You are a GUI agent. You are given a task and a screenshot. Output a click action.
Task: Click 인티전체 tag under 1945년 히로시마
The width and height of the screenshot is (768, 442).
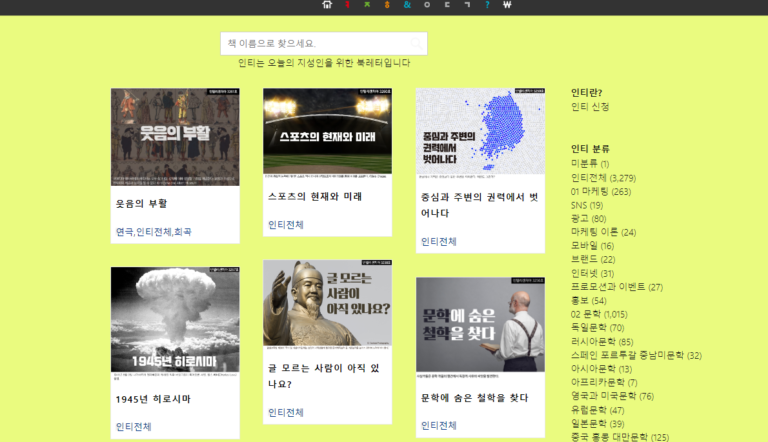(133, 427)
